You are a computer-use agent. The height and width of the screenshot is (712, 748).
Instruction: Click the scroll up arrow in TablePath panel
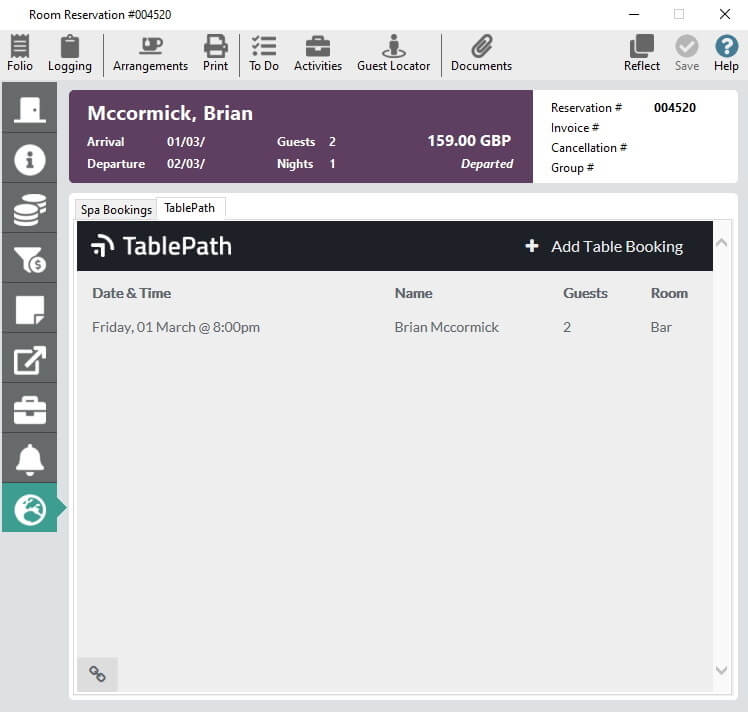click(722, 243)
